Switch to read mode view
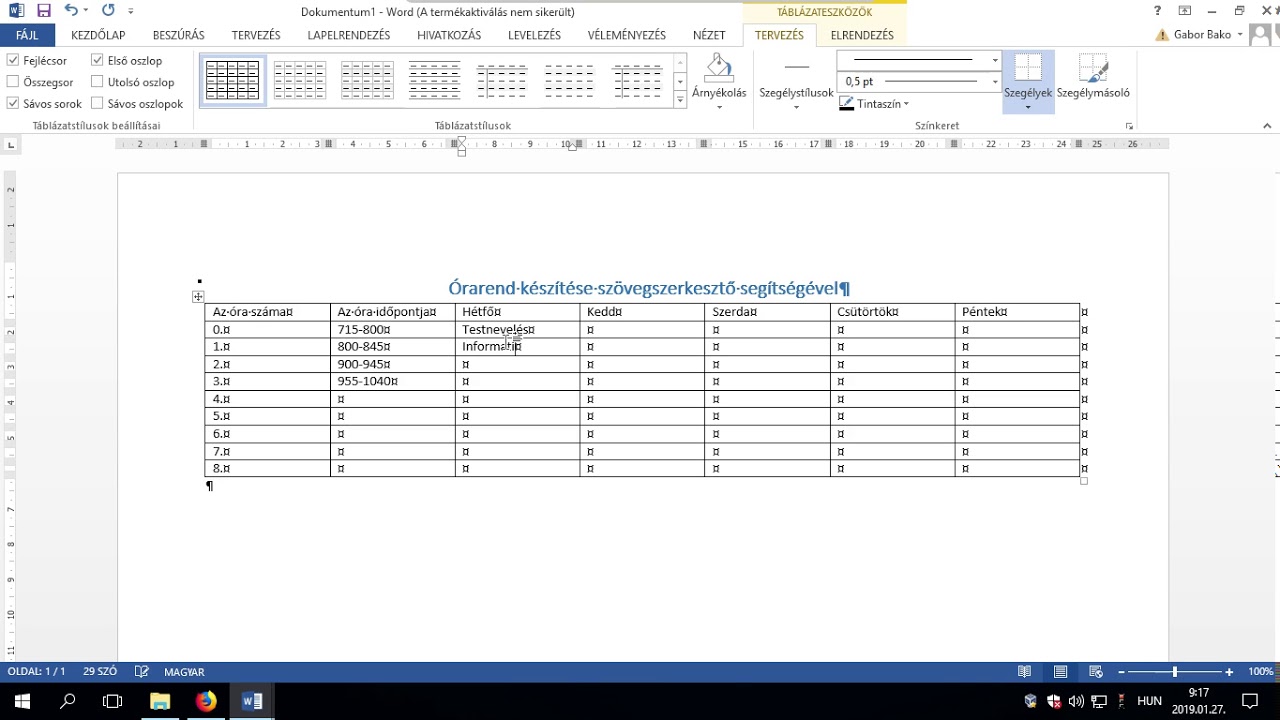 (1024, 672)
